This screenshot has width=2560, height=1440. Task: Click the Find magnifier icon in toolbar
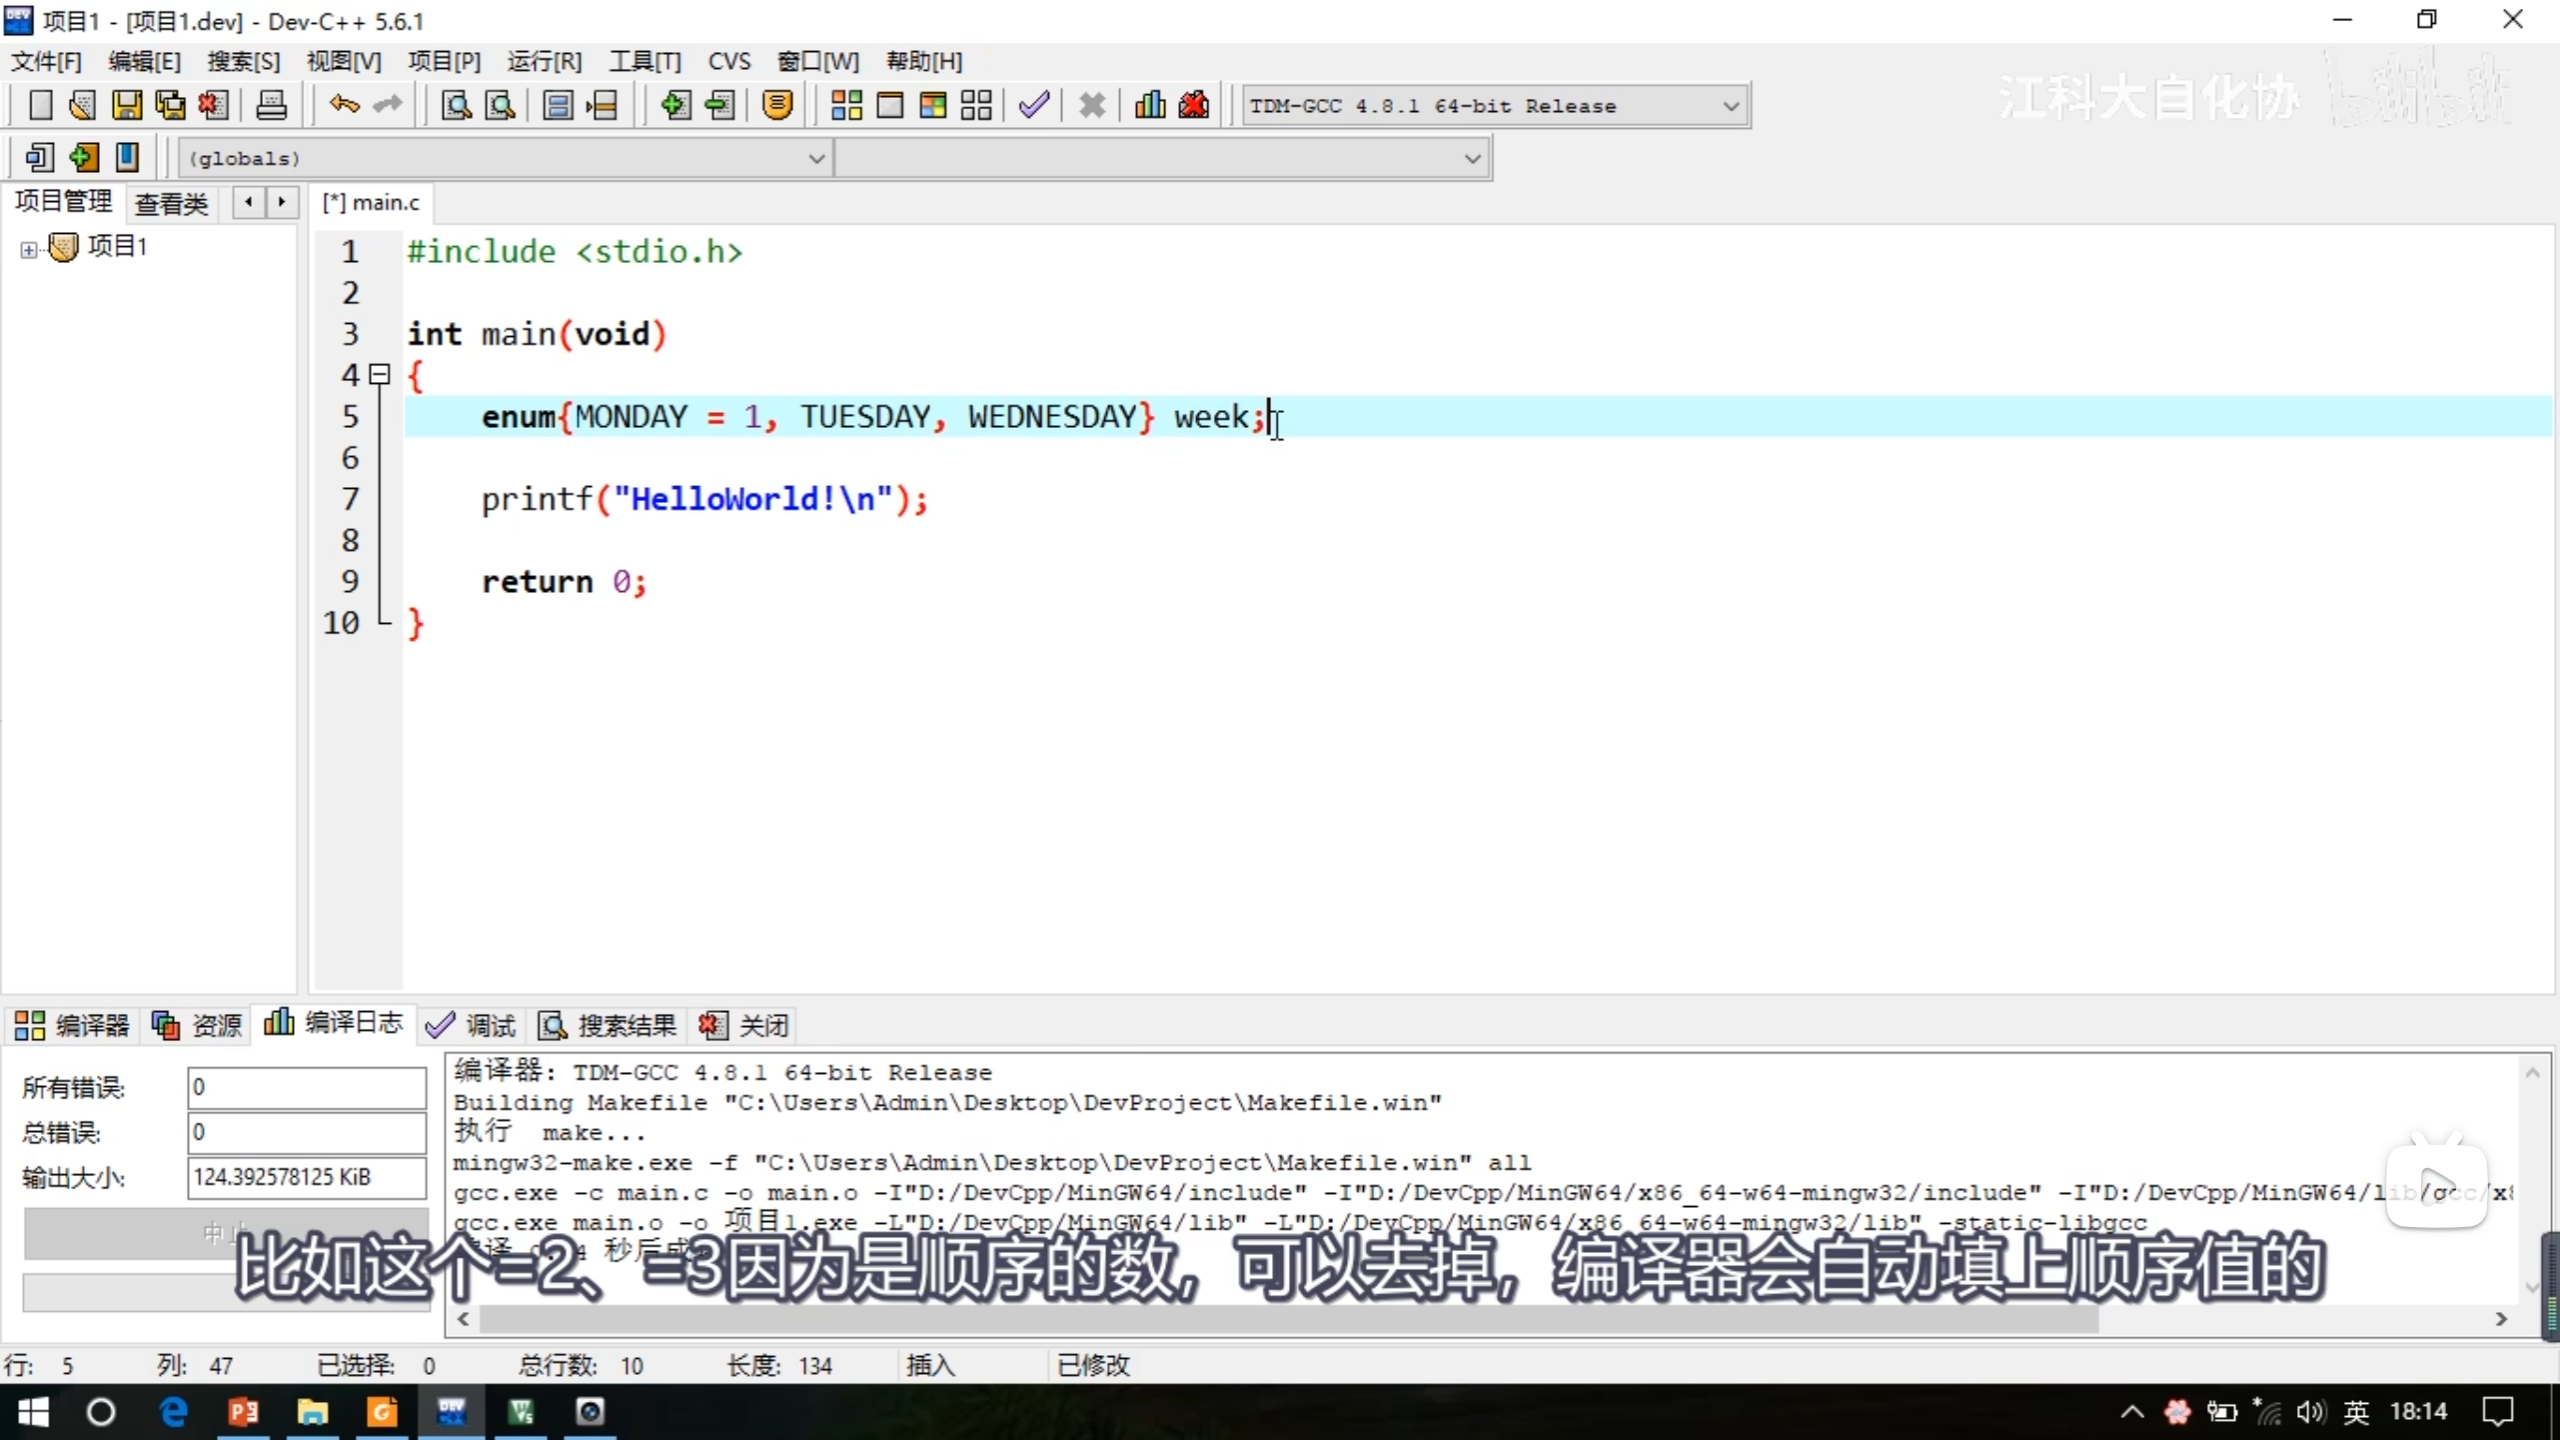pyautogui.click(x=456, y=105)
